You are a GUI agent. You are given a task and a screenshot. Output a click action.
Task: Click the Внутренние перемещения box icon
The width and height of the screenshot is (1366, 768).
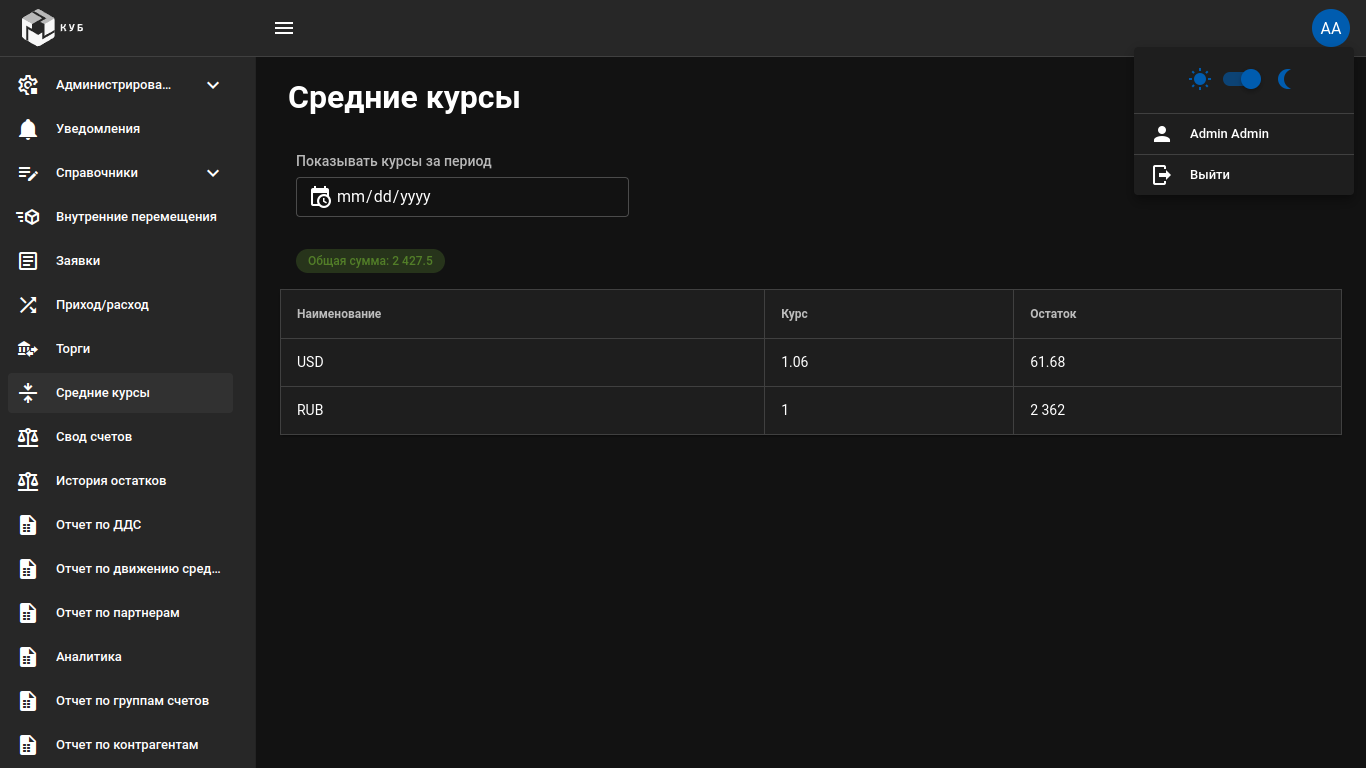28,217
